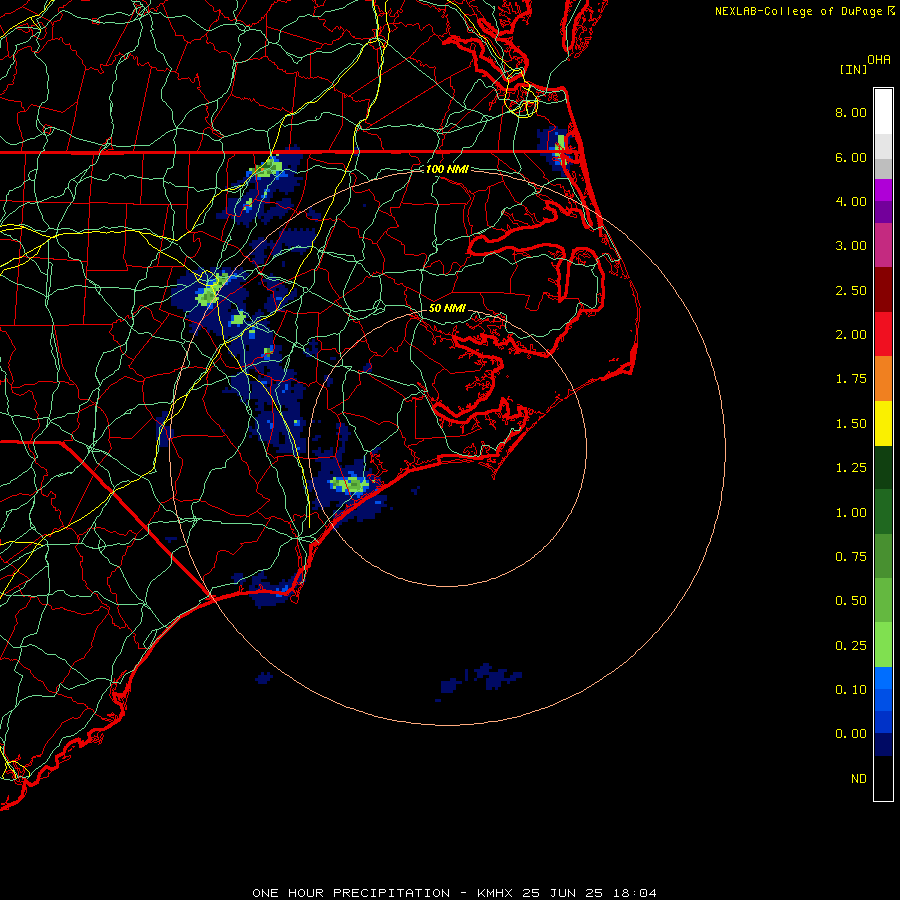Click the light green 0.25 legend swatch
Image resolution: width=900 pixels, height=900 pixels.
(x=883, y=645)
